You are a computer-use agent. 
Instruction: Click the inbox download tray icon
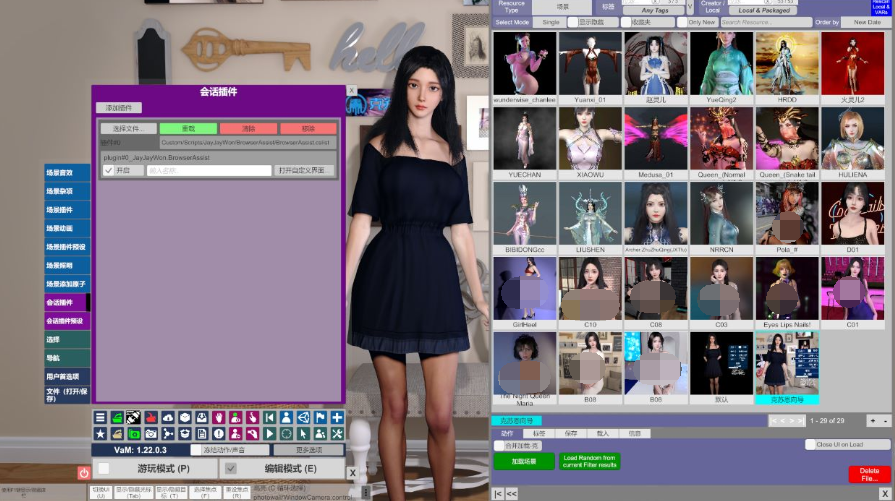point(202,418)
